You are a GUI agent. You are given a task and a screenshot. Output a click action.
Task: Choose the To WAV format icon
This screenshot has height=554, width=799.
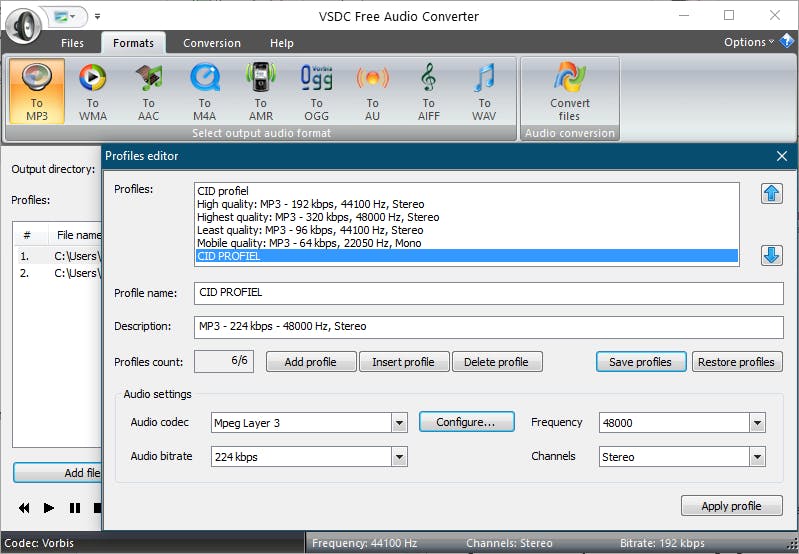coord(484,91)
